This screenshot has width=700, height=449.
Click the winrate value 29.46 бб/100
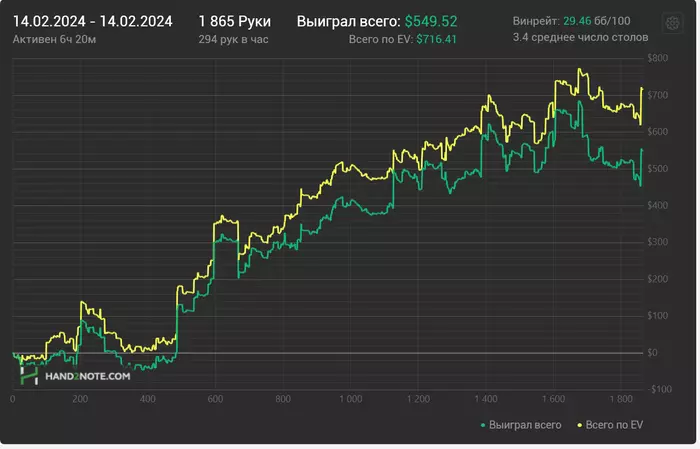(x=596, y=21)
